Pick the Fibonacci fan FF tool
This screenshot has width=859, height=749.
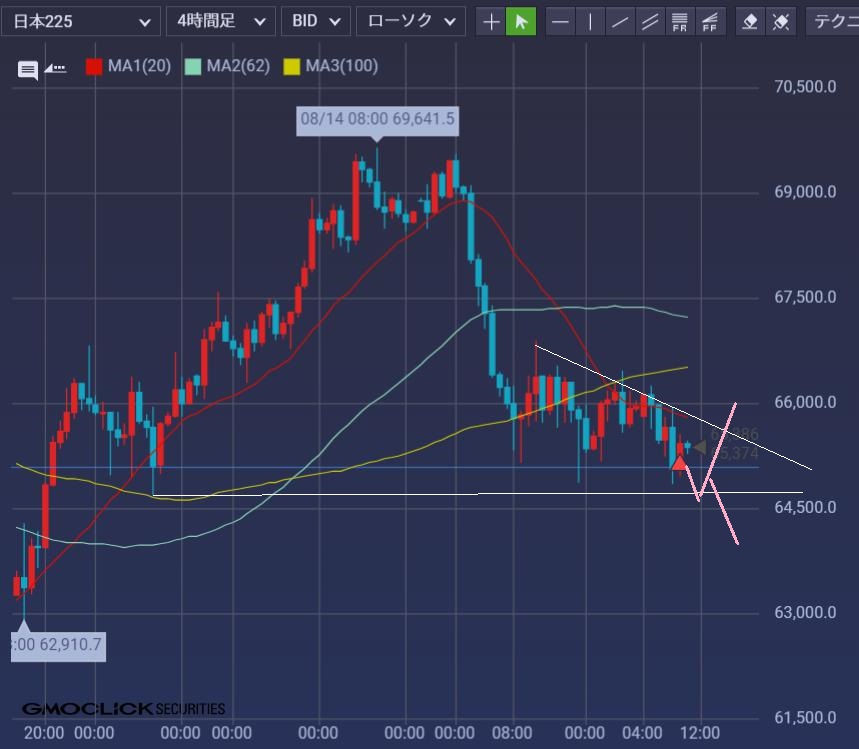710,22
